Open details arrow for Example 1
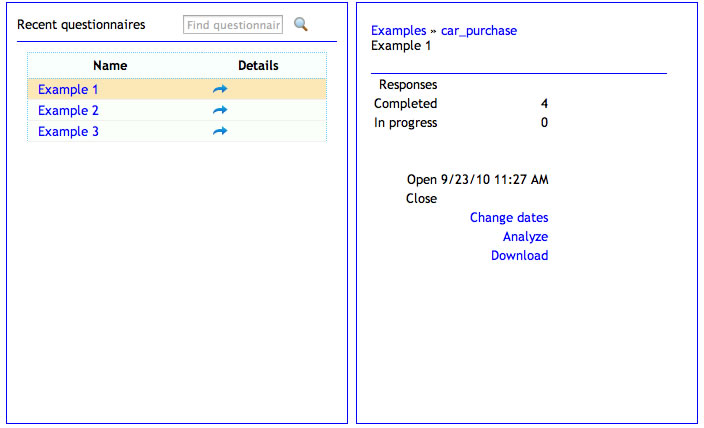 (220, 89)
